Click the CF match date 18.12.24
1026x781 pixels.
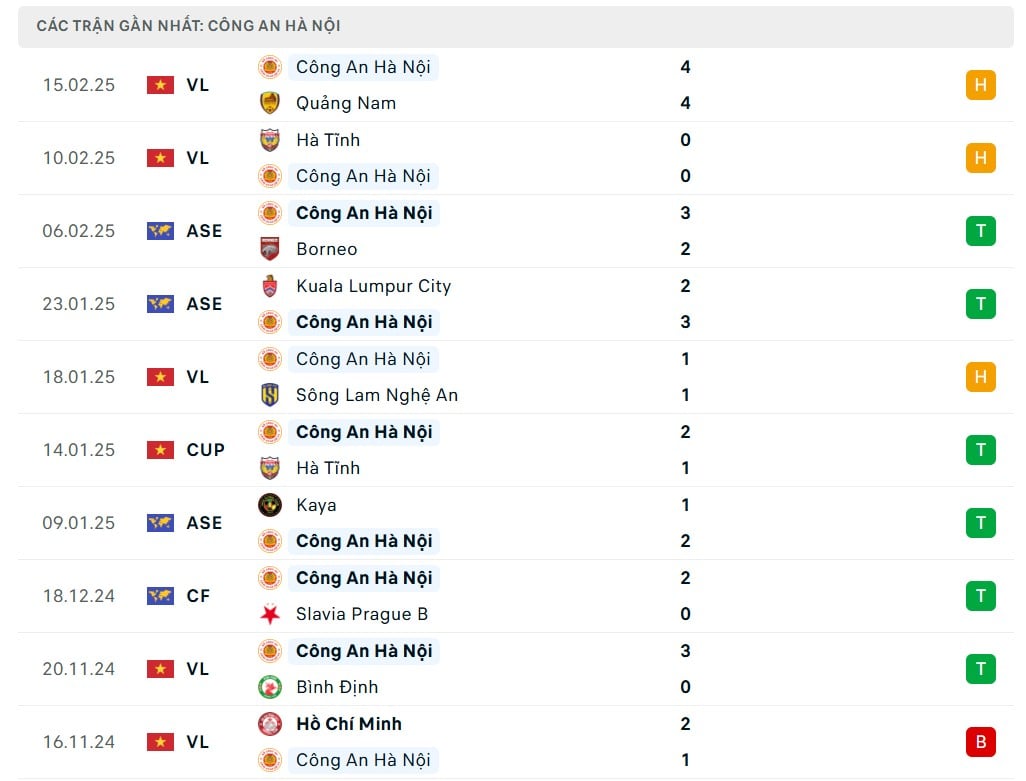point(79,596)
